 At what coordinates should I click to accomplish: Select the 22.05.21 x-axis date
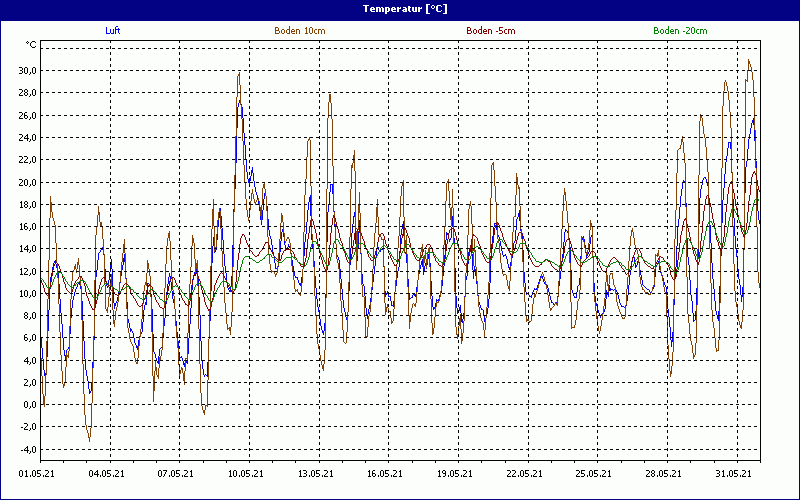pyautogui.click(x=523, y=474)
